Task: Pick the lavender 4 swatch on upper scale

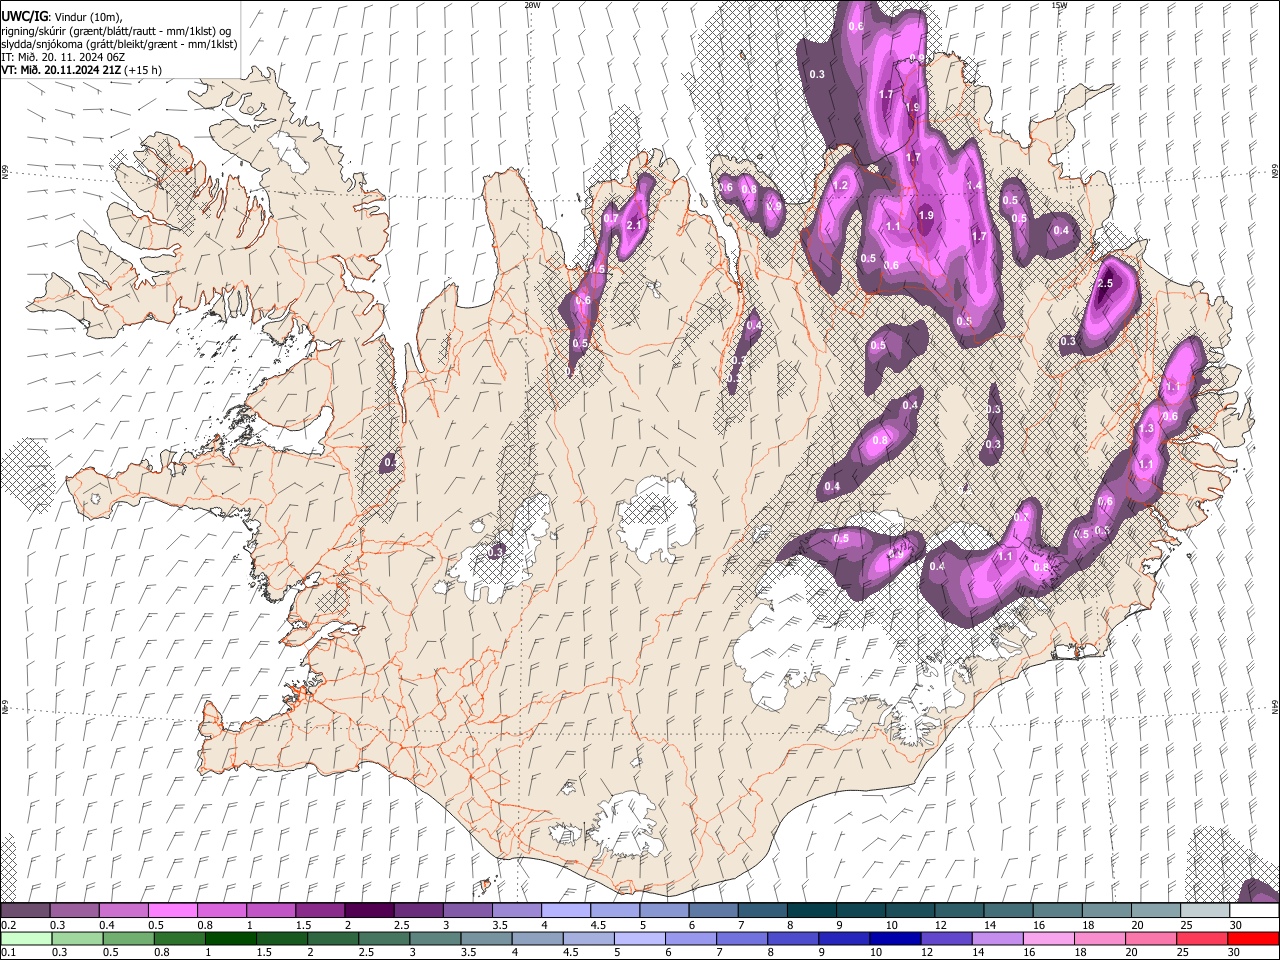Action: [566, 911]
